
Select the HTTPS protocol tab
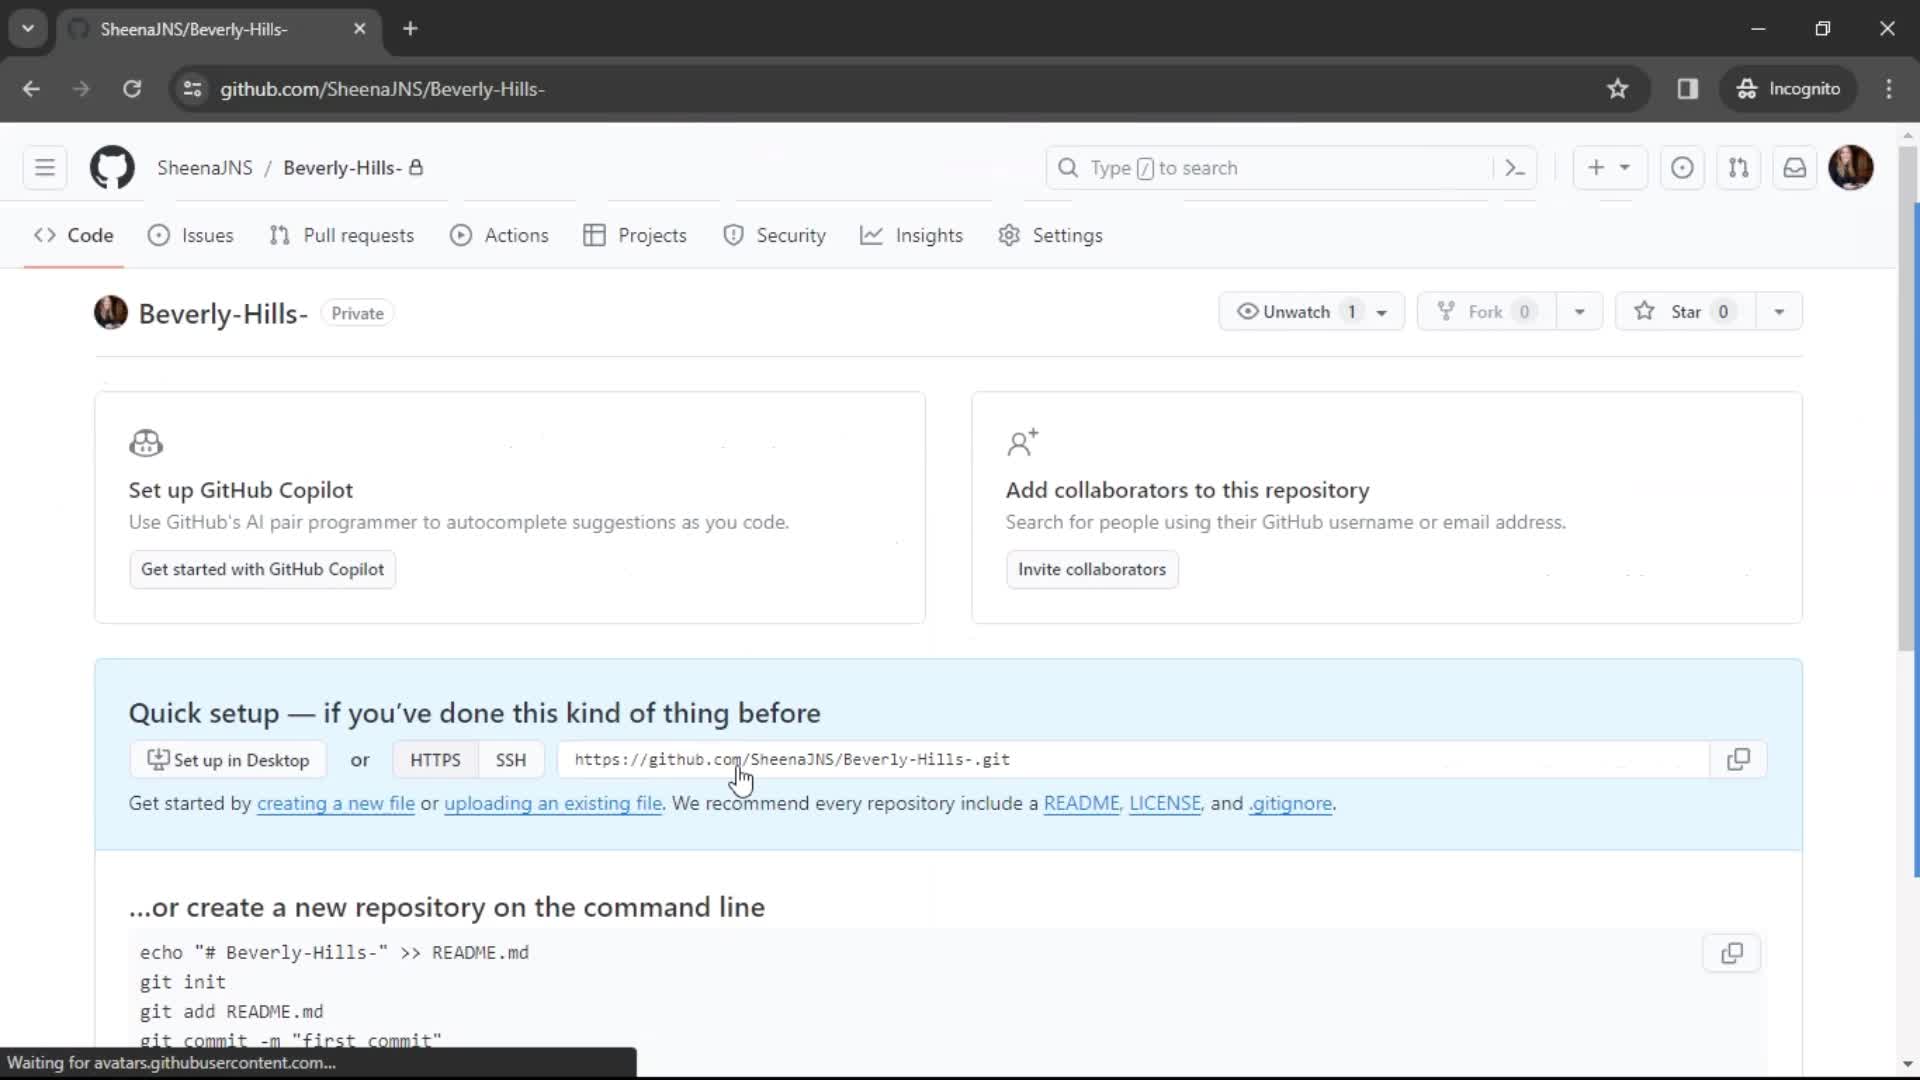click(x=435, y=758)
